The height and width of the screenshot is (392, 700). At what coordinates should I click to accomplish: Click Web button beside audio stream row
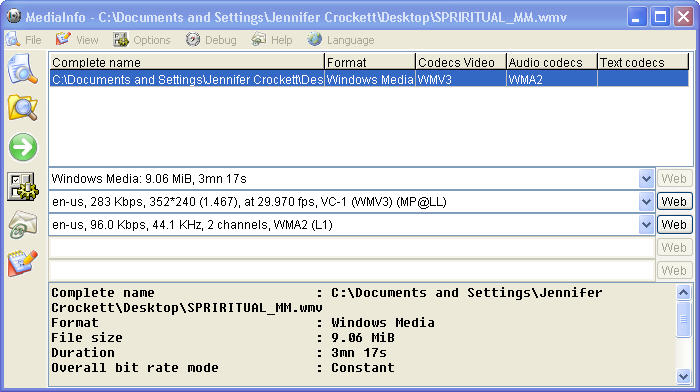tap(674, 225)
